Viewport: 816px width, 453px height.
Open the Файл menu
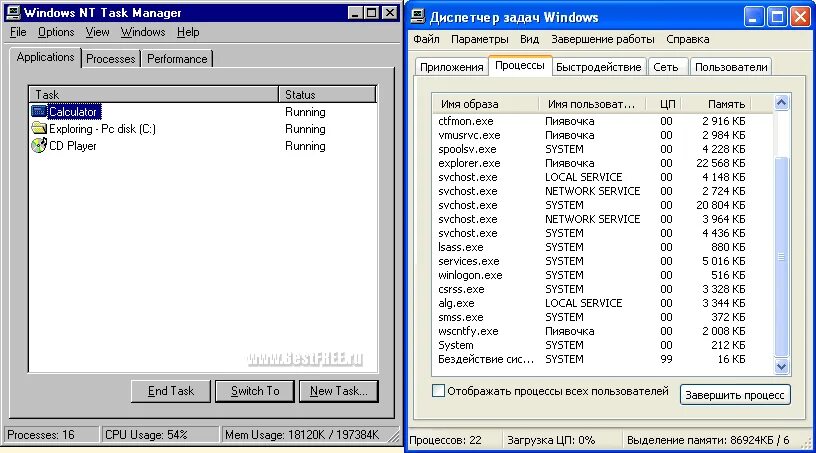[x=426, y=40]
